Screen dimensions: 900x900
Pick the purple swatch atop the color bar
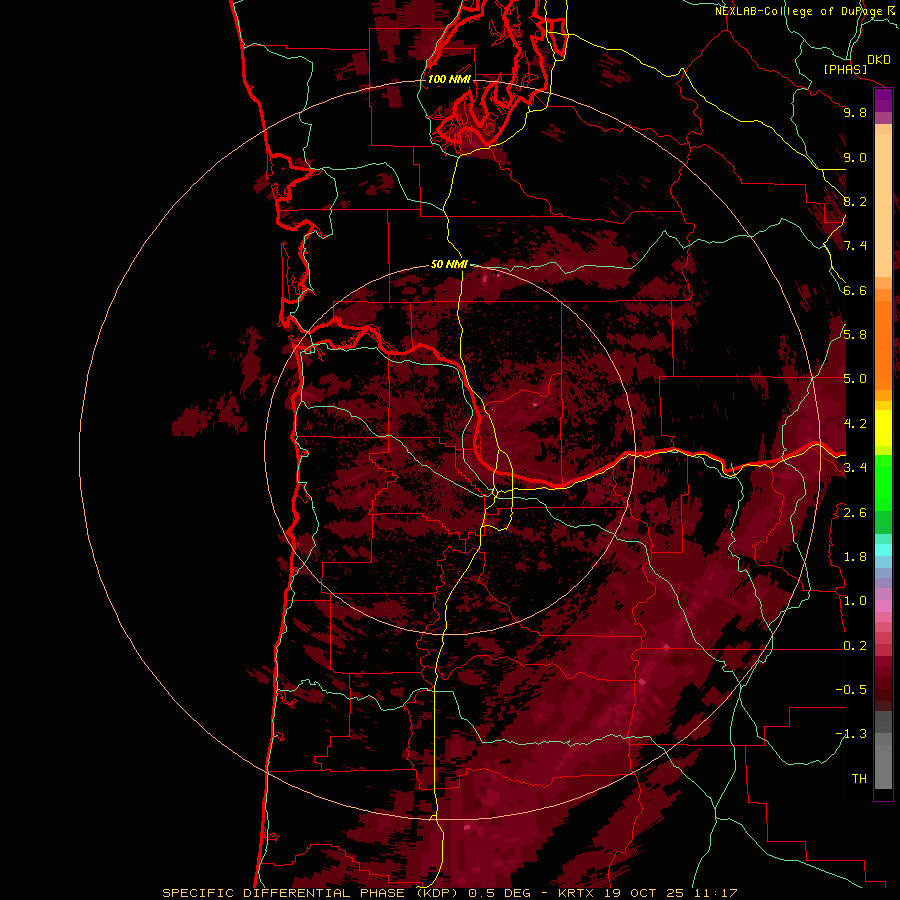click(883, 100)
